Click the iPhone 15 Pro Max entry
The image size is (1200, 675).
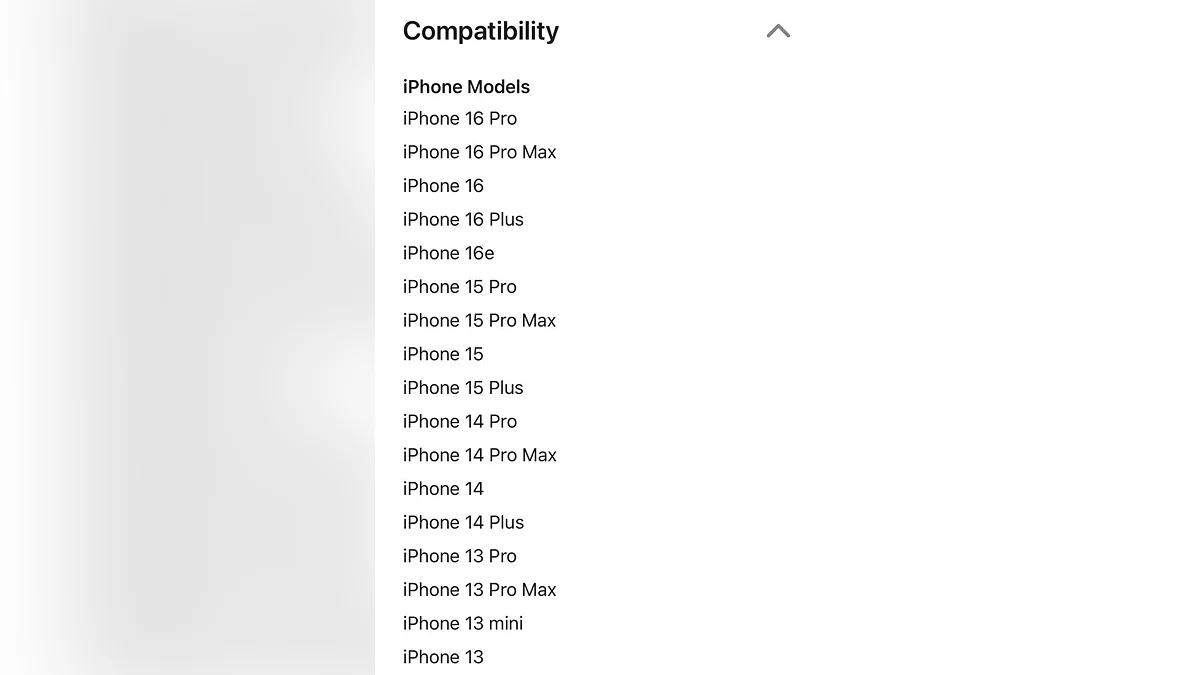(x=479, y=320)
